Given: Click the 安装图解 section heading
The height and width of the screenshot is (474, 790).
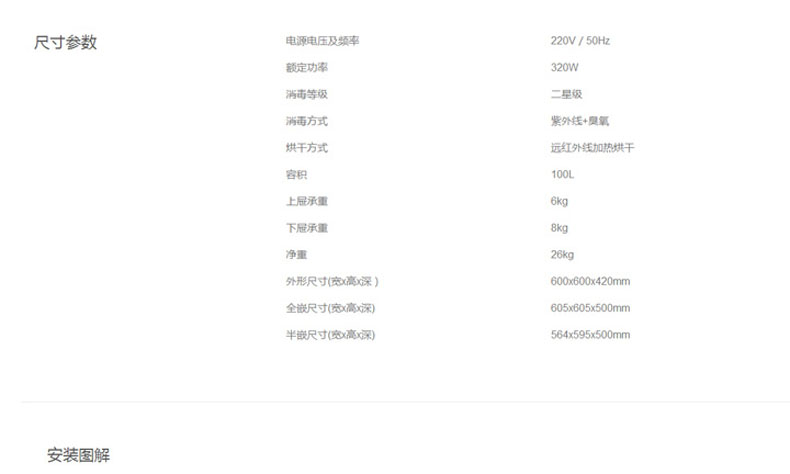Looking at the screenshot, I should point(79,455).
